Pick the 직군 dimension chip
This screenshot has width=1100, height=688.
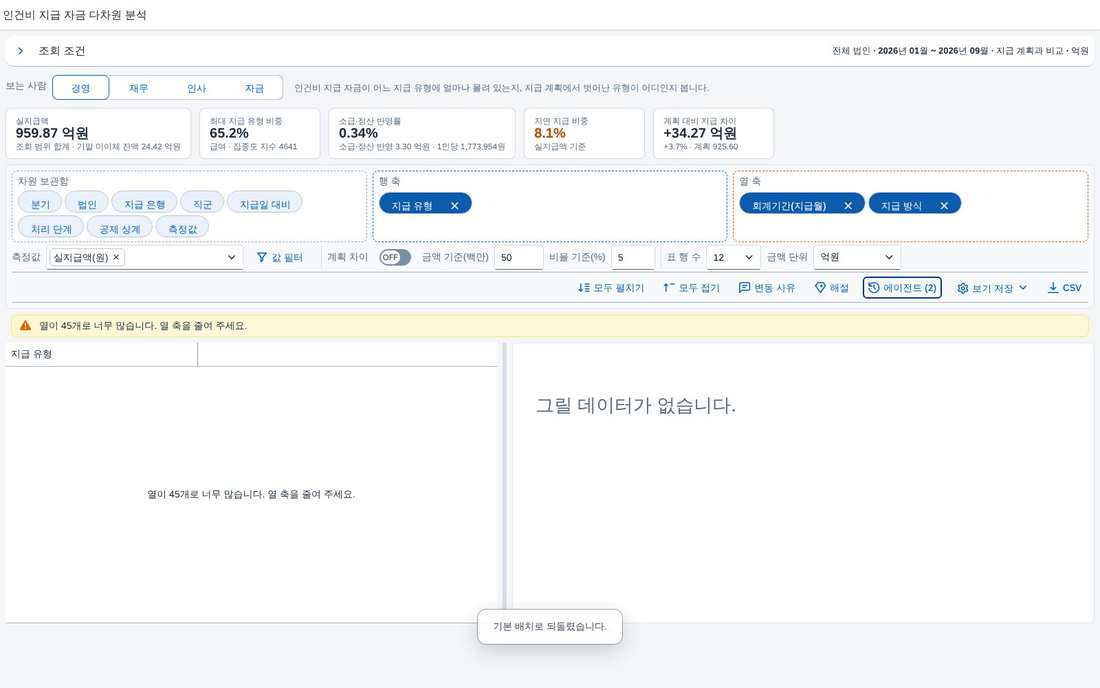[x=202, y=204]
